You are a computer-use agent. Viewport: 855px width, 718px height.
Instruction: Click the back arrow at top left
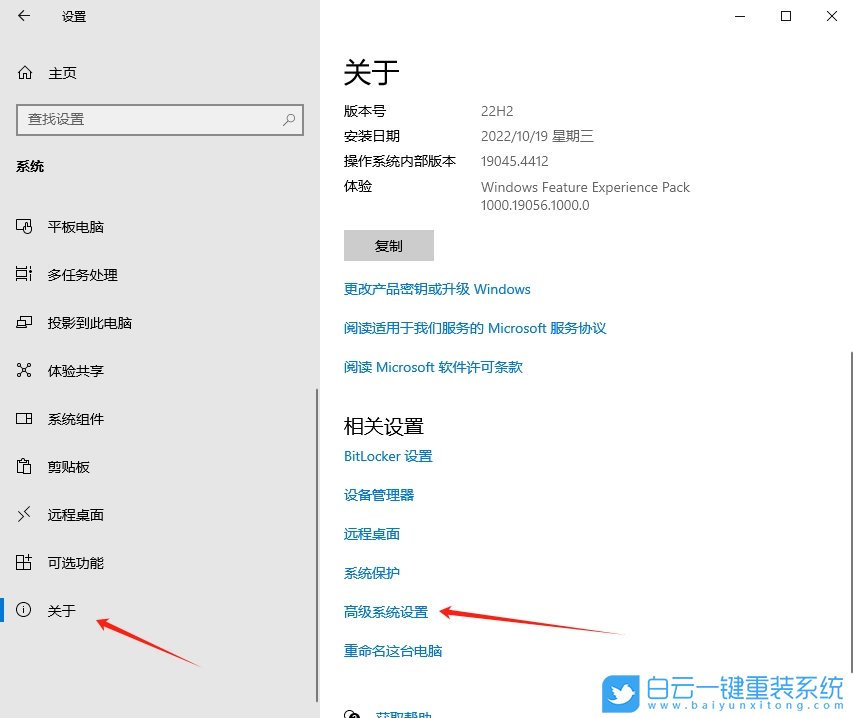(22, 16)
